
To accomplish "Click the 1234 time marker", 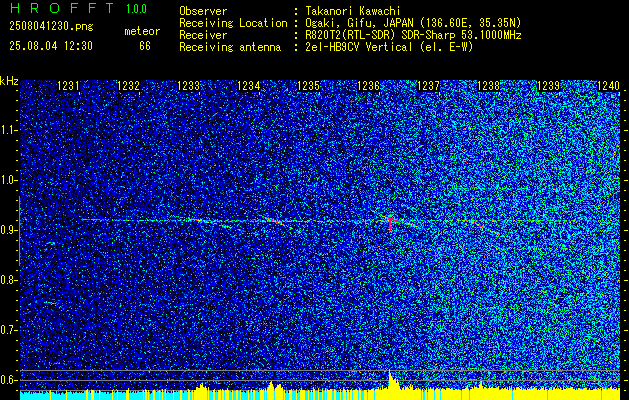I will pos(248,86).
